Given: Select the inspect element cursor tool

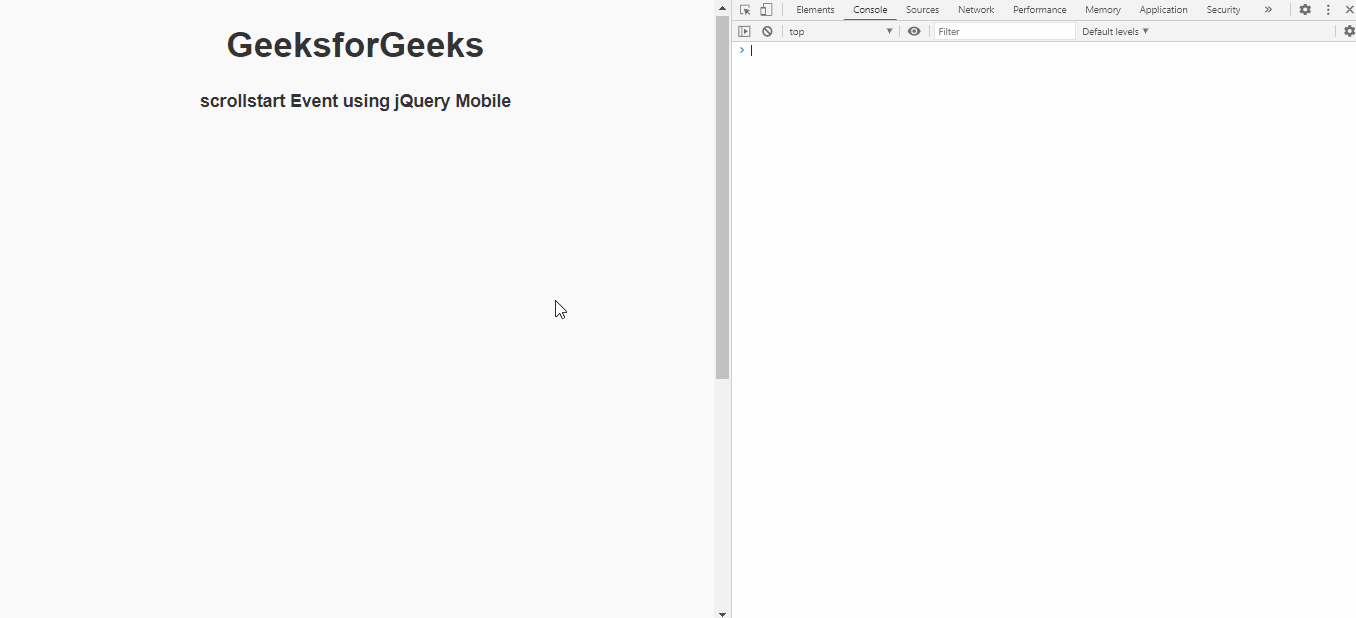Looking at the screenshot, I should point(744,9).
